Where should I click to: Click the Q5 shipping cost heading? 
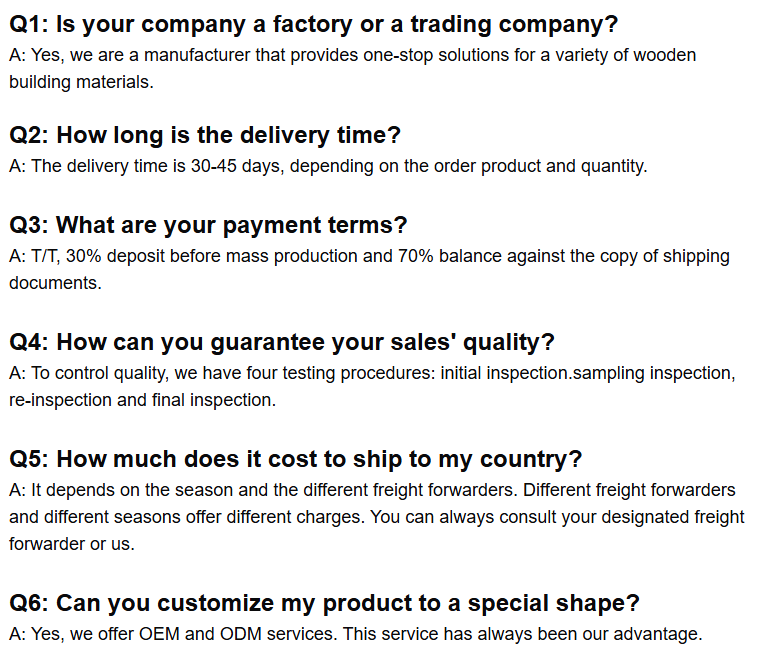pos(296,459)
